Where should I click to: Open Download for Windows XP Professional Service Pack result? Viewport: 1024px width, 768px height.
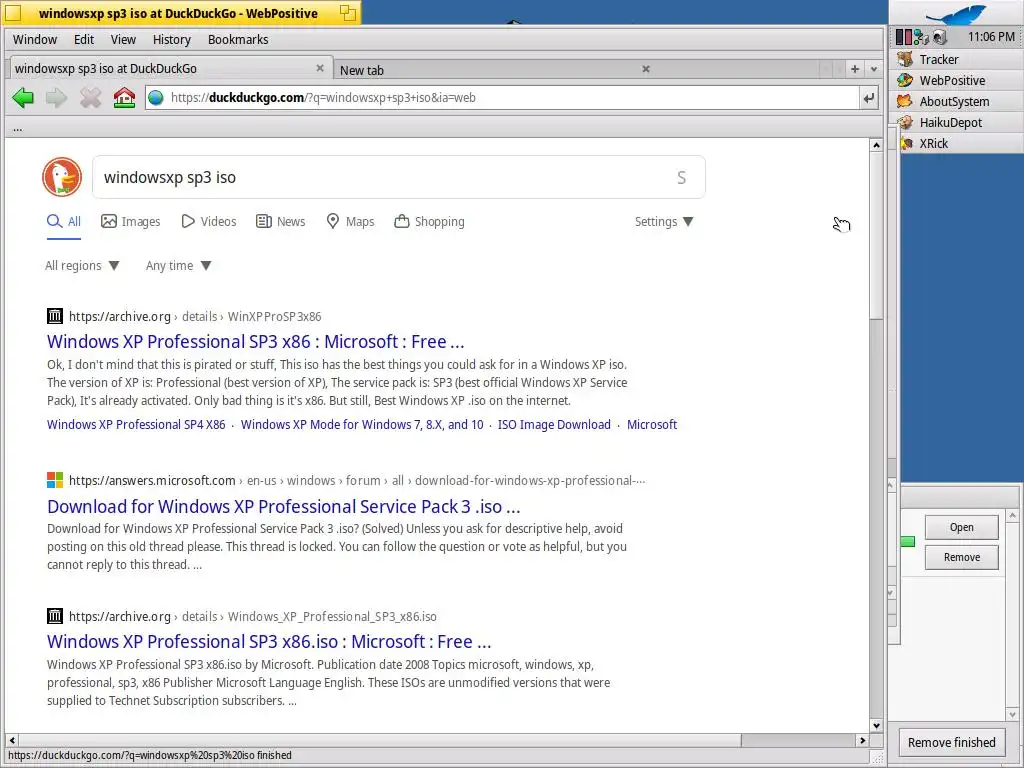[x=283, y=506]
